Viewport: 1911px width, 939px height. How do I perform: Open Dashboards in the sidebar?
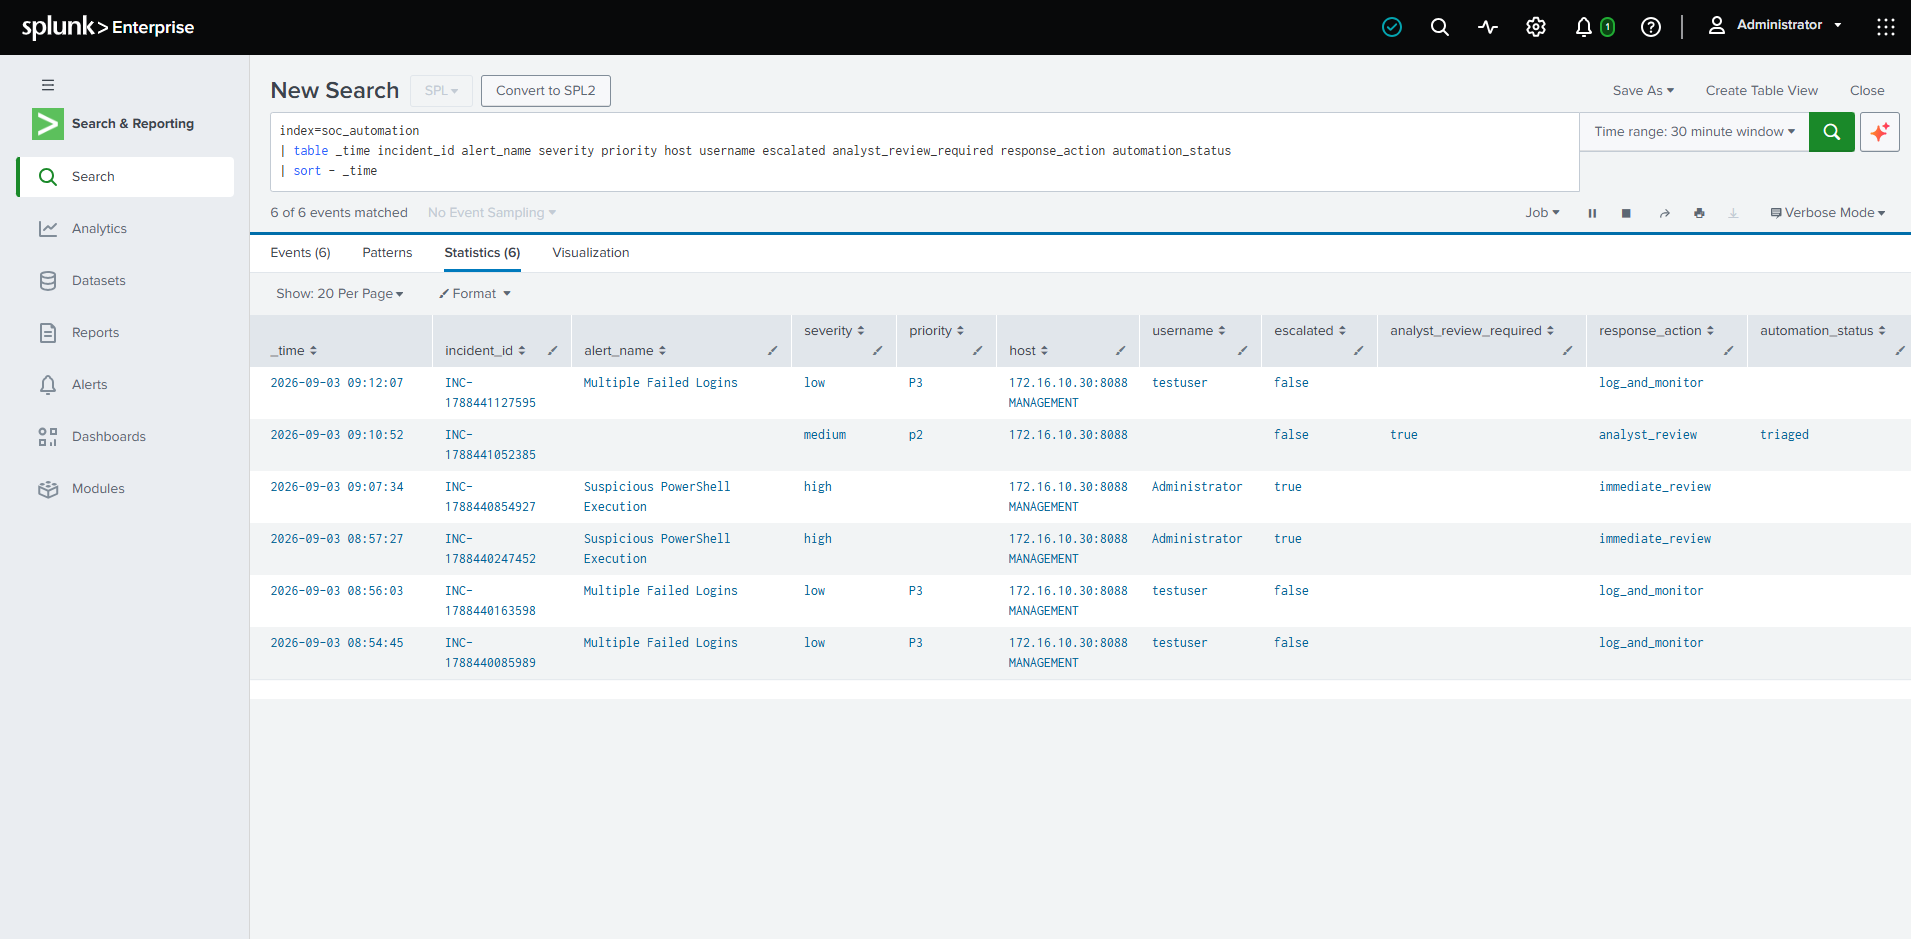pyautogui.click(x=125, y=437)
